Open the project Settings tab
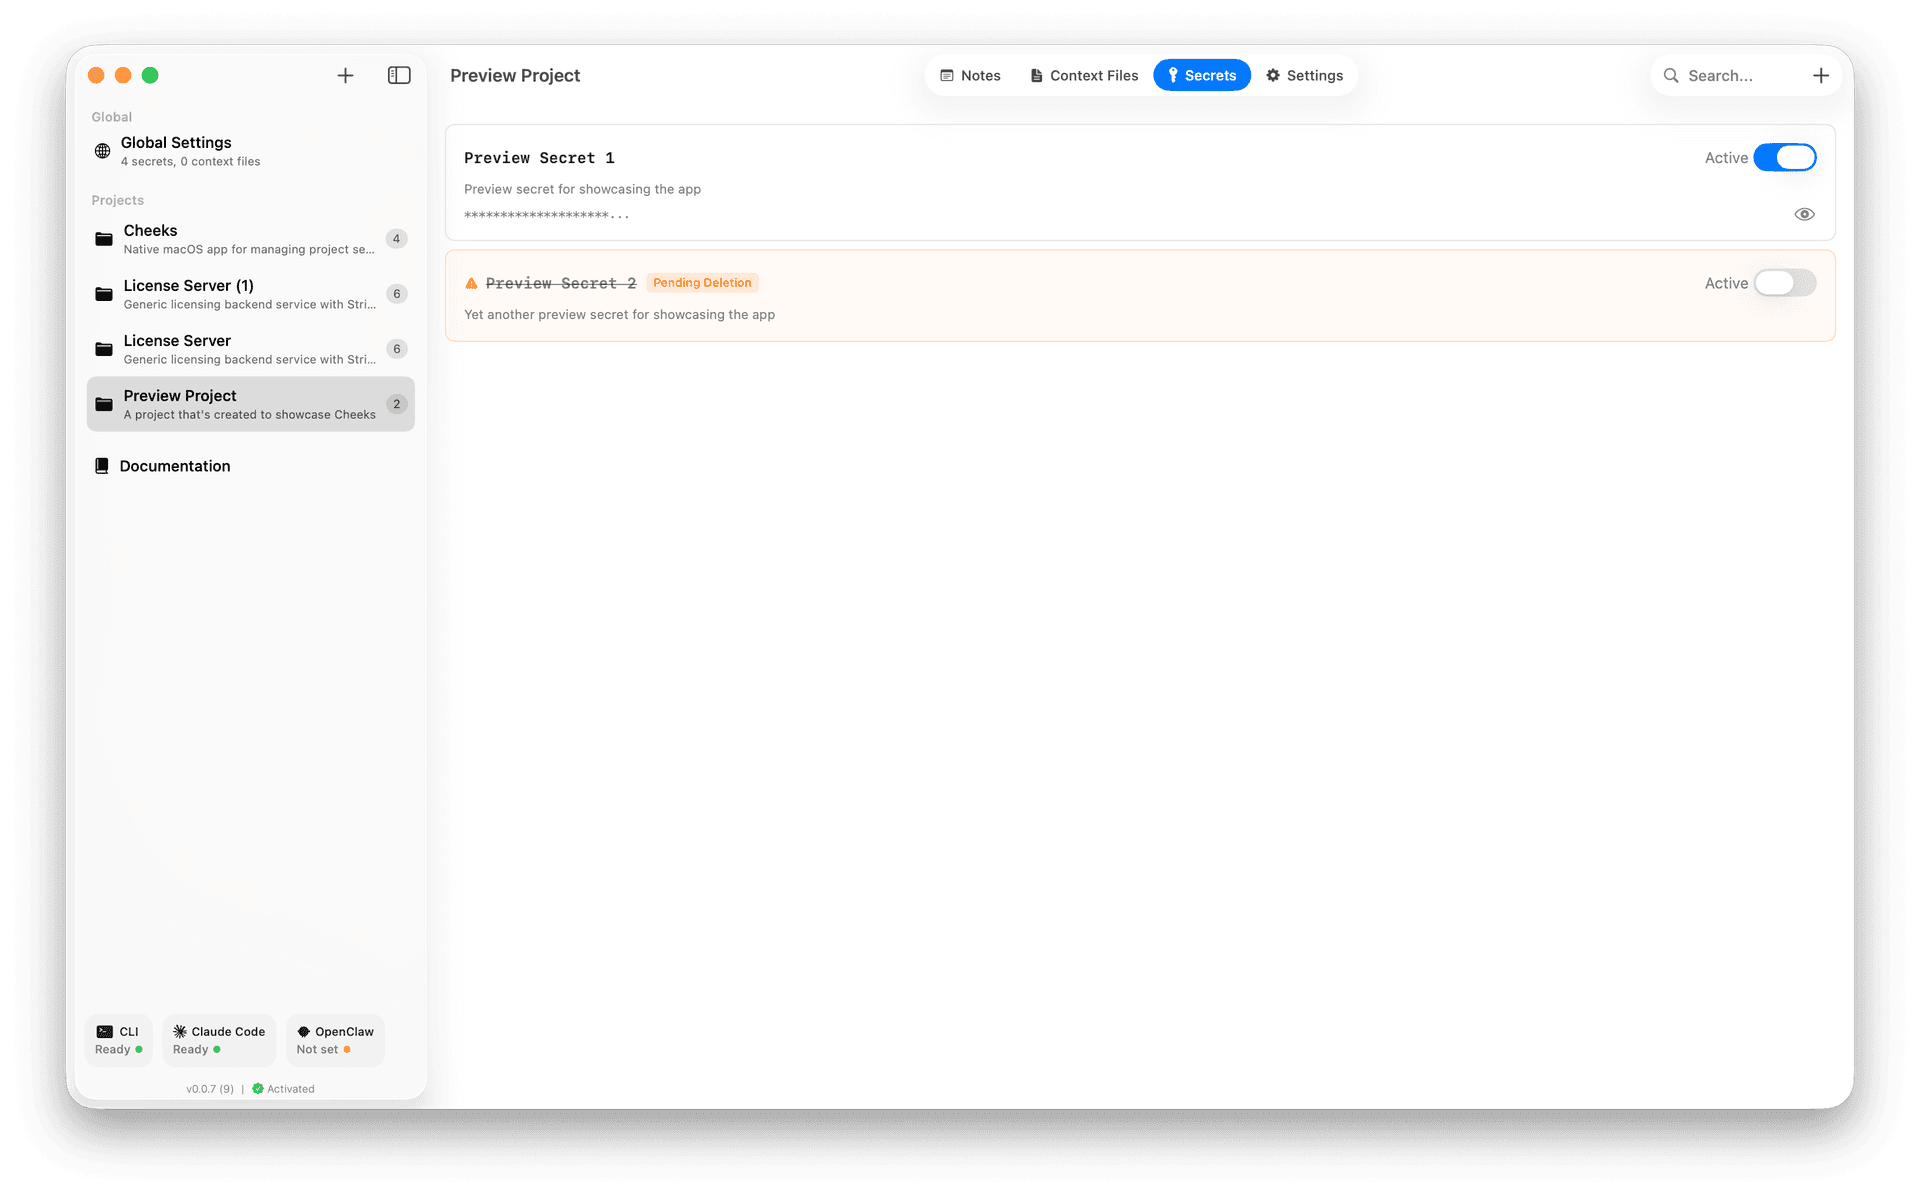The image size is (1920, 1196). (x=1304, y=75)
